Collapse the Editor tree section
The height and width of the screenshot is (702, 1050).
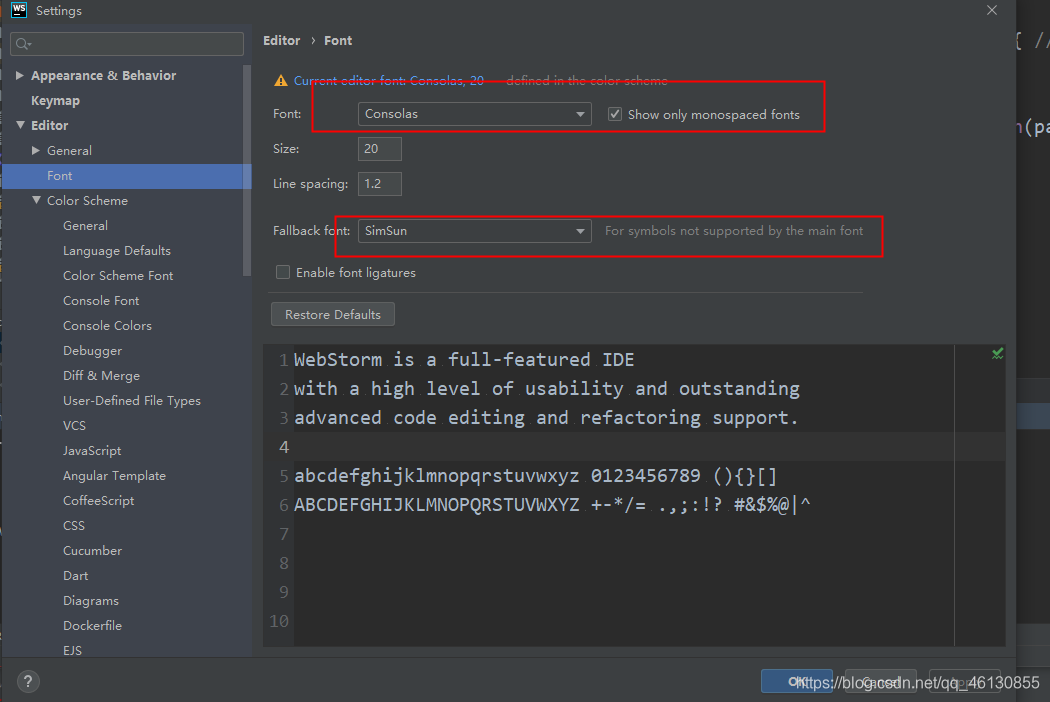pyautogui.click(x=20, y=125)
